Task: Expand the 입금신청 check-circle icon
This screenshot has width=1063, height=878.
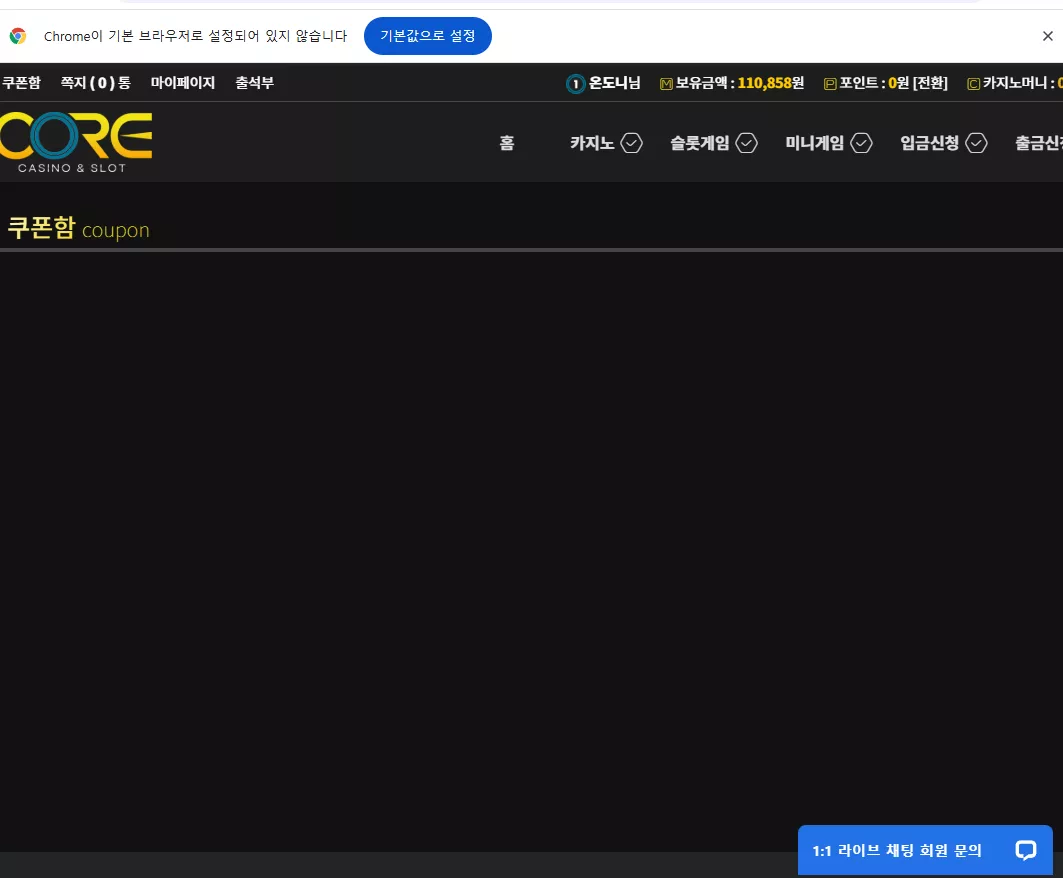Action: point(976,143)
